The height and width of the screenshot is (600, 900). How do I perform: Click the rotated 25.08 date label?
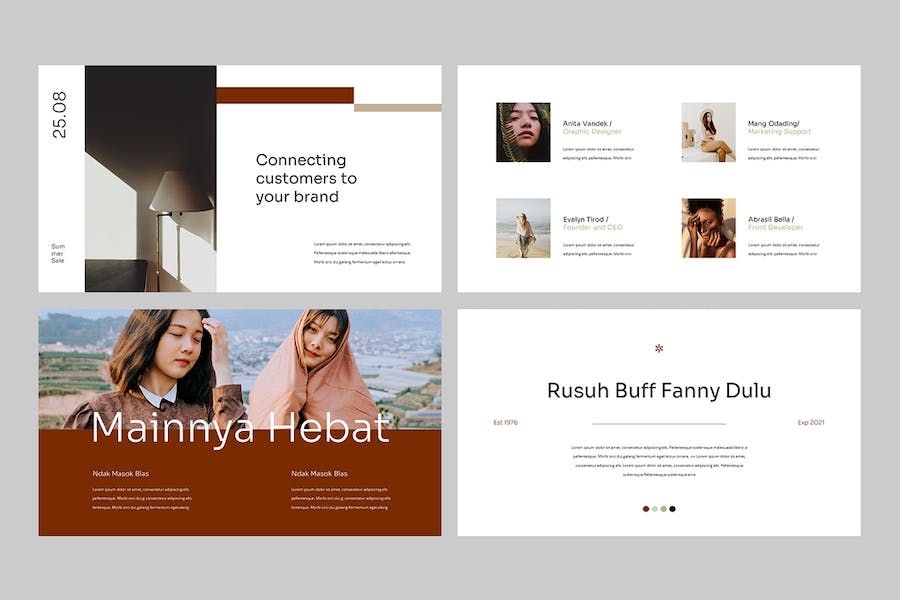tap(59, 114)
